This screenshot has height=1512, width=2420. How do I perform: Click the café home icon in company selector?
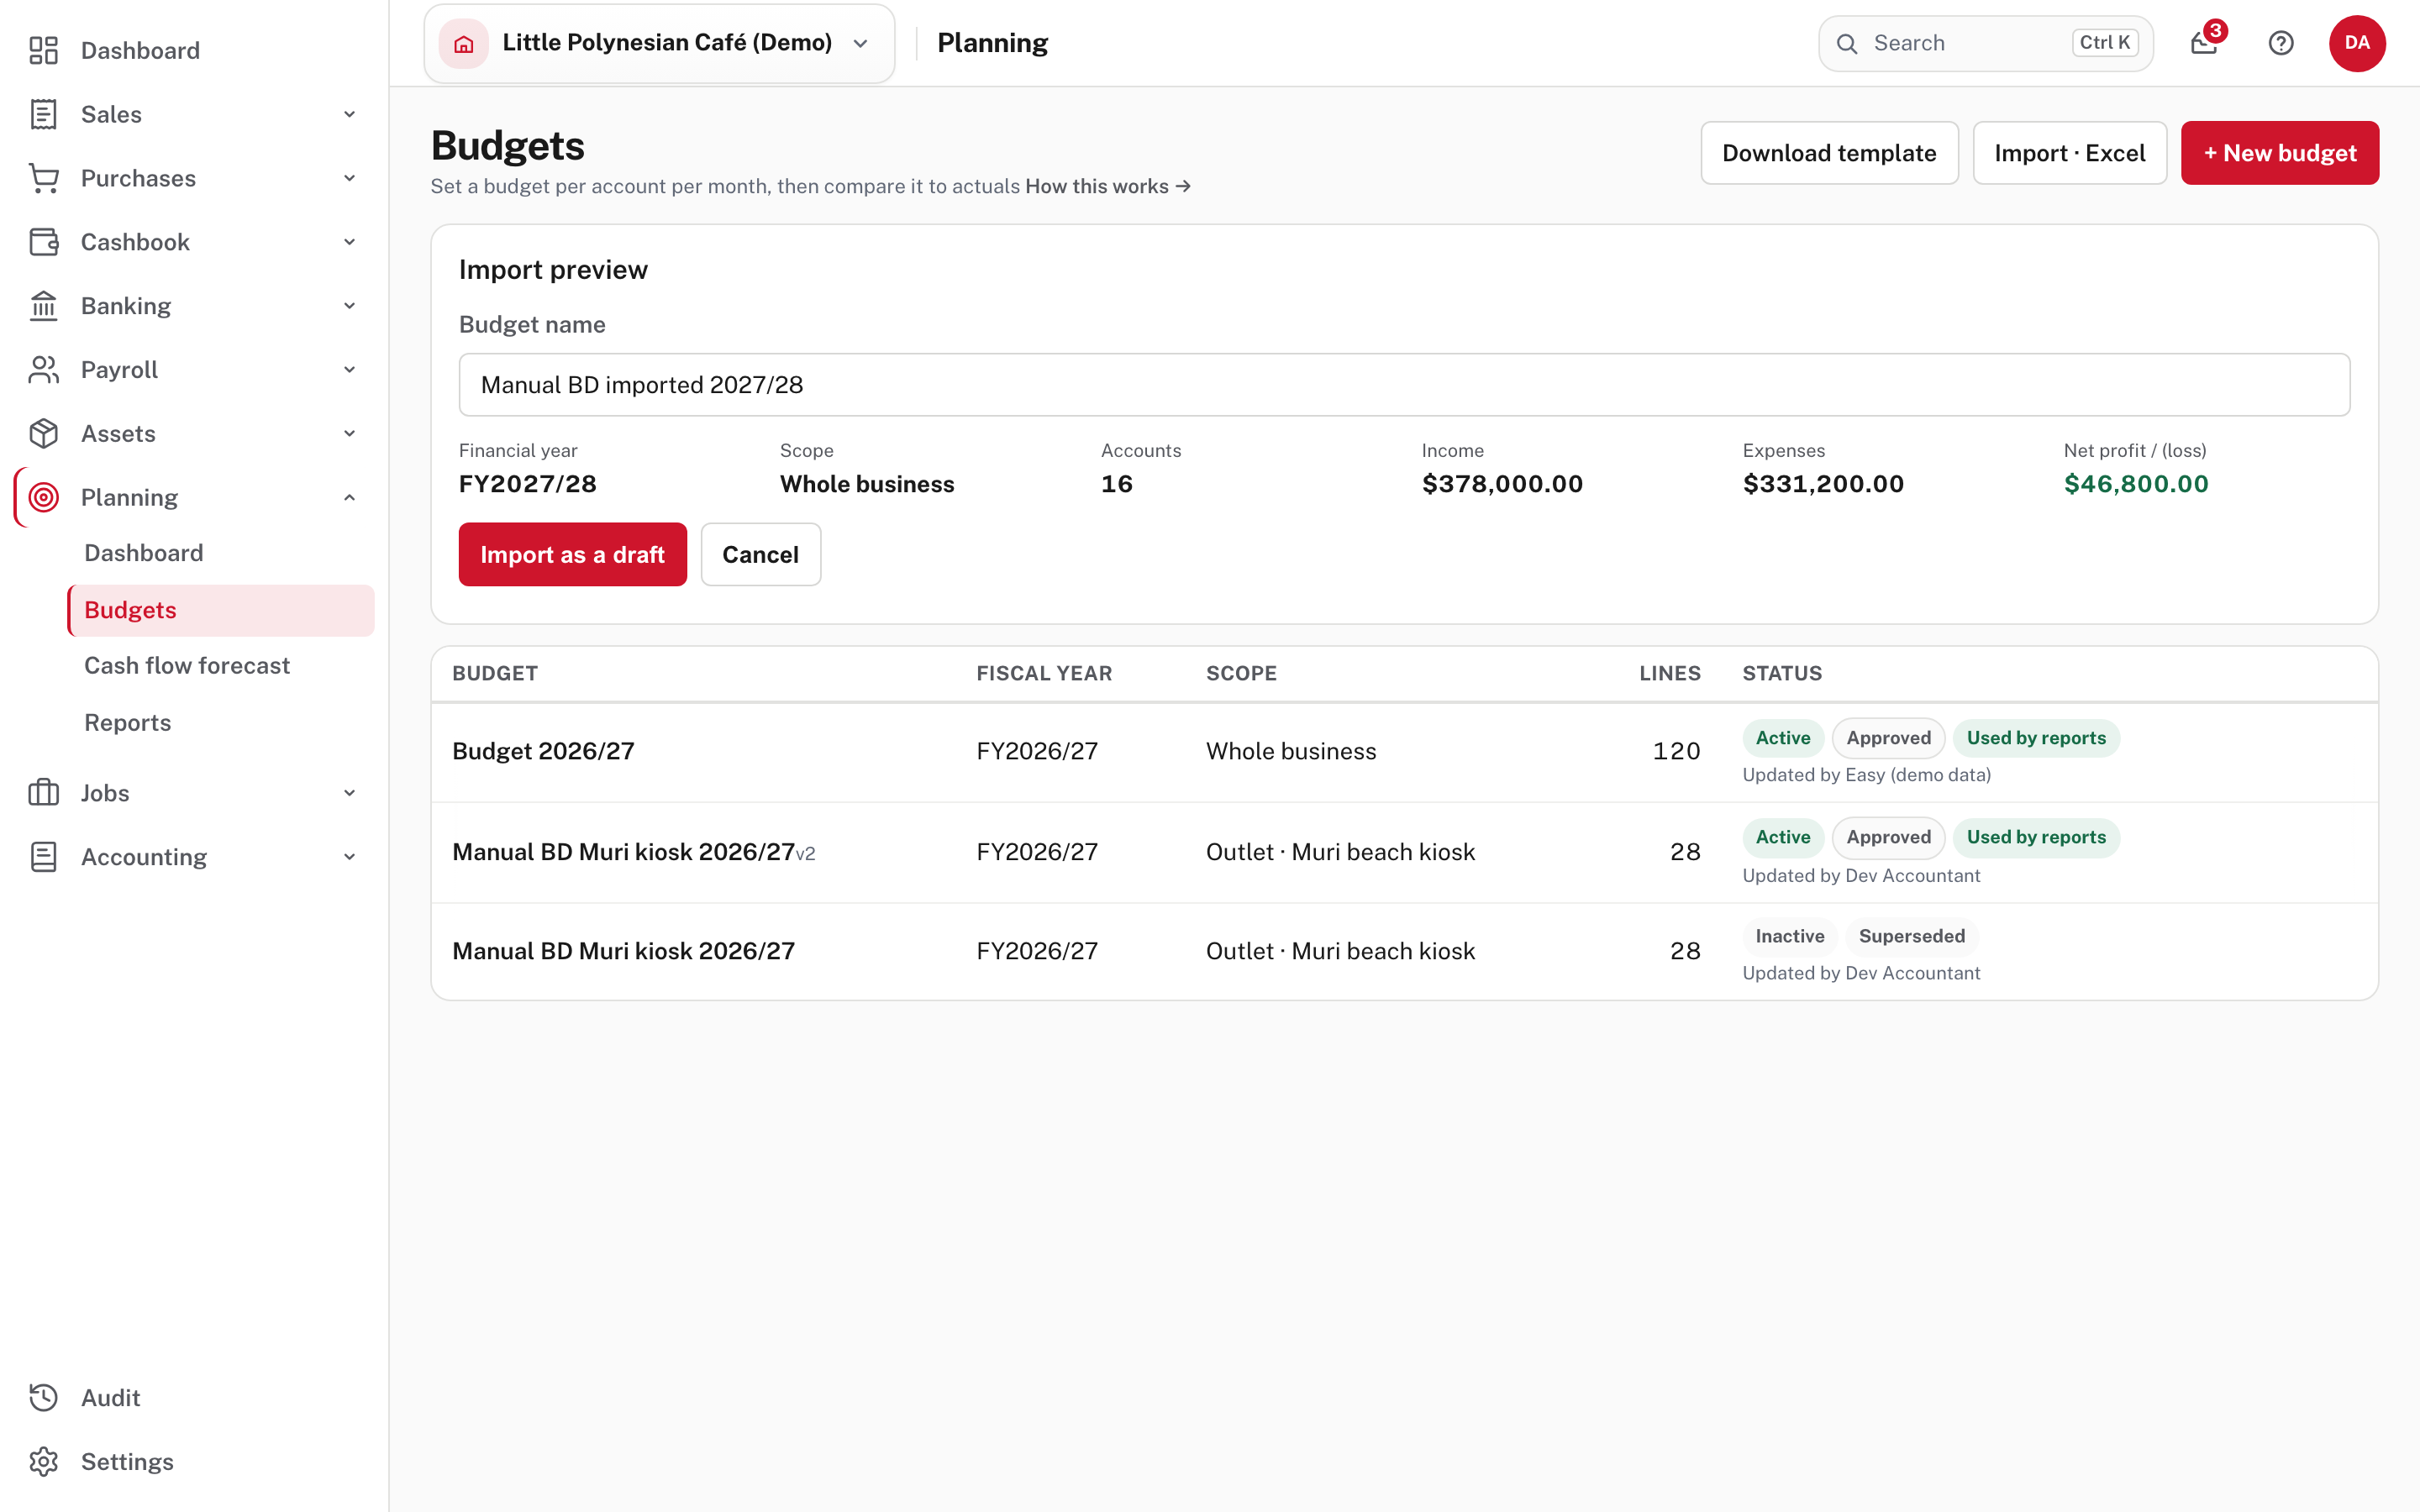pyautogui.click(x=463, y=43)
